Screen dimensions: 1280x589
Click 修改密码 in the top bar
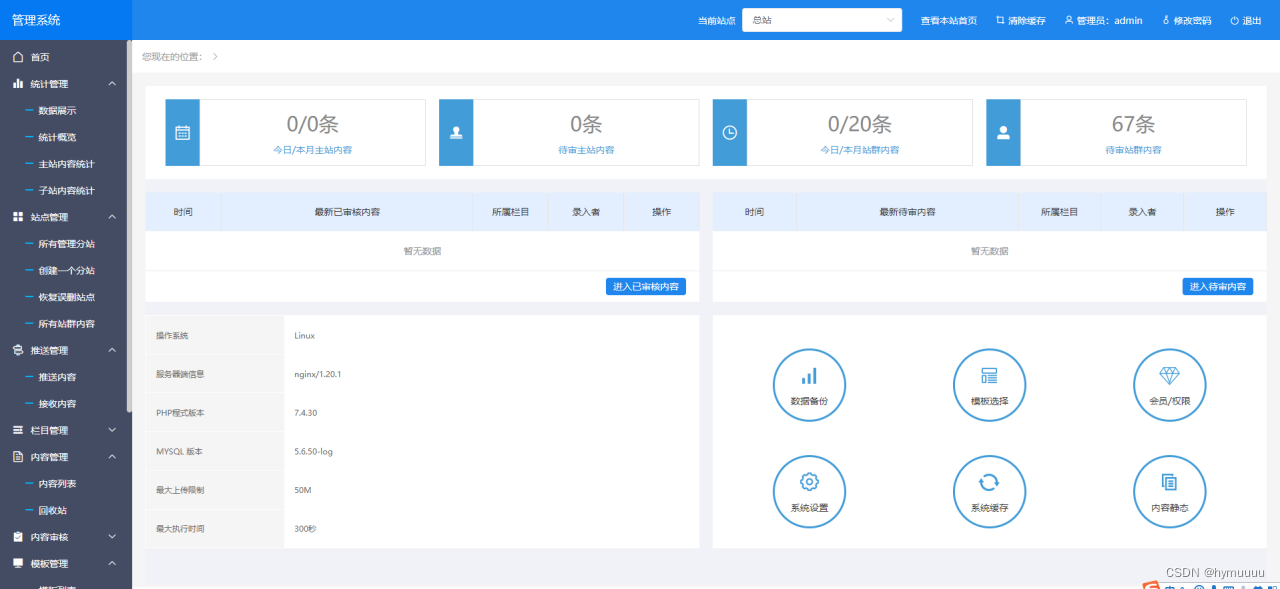click(1192, 20)
